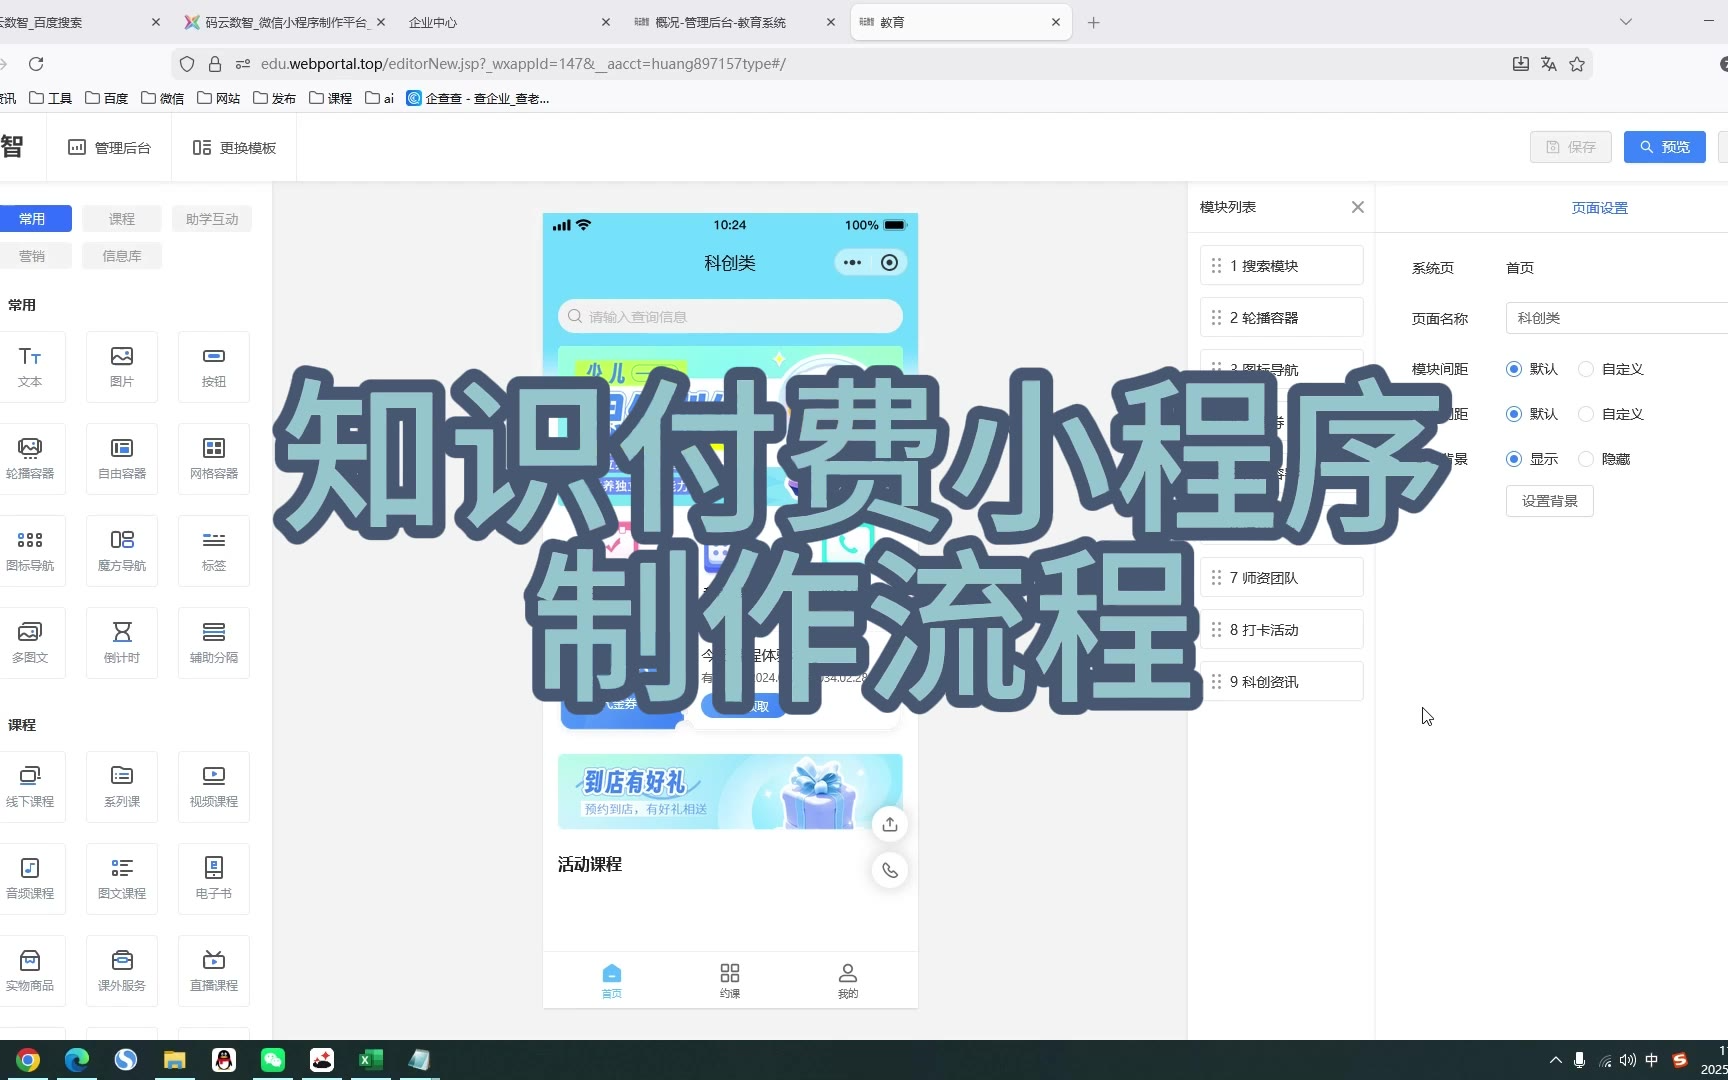Image resolution: width=1728 pixels, height=1080 pixels.
Task: Add the 轮播容器 carousel component
Action: [30, 457]
